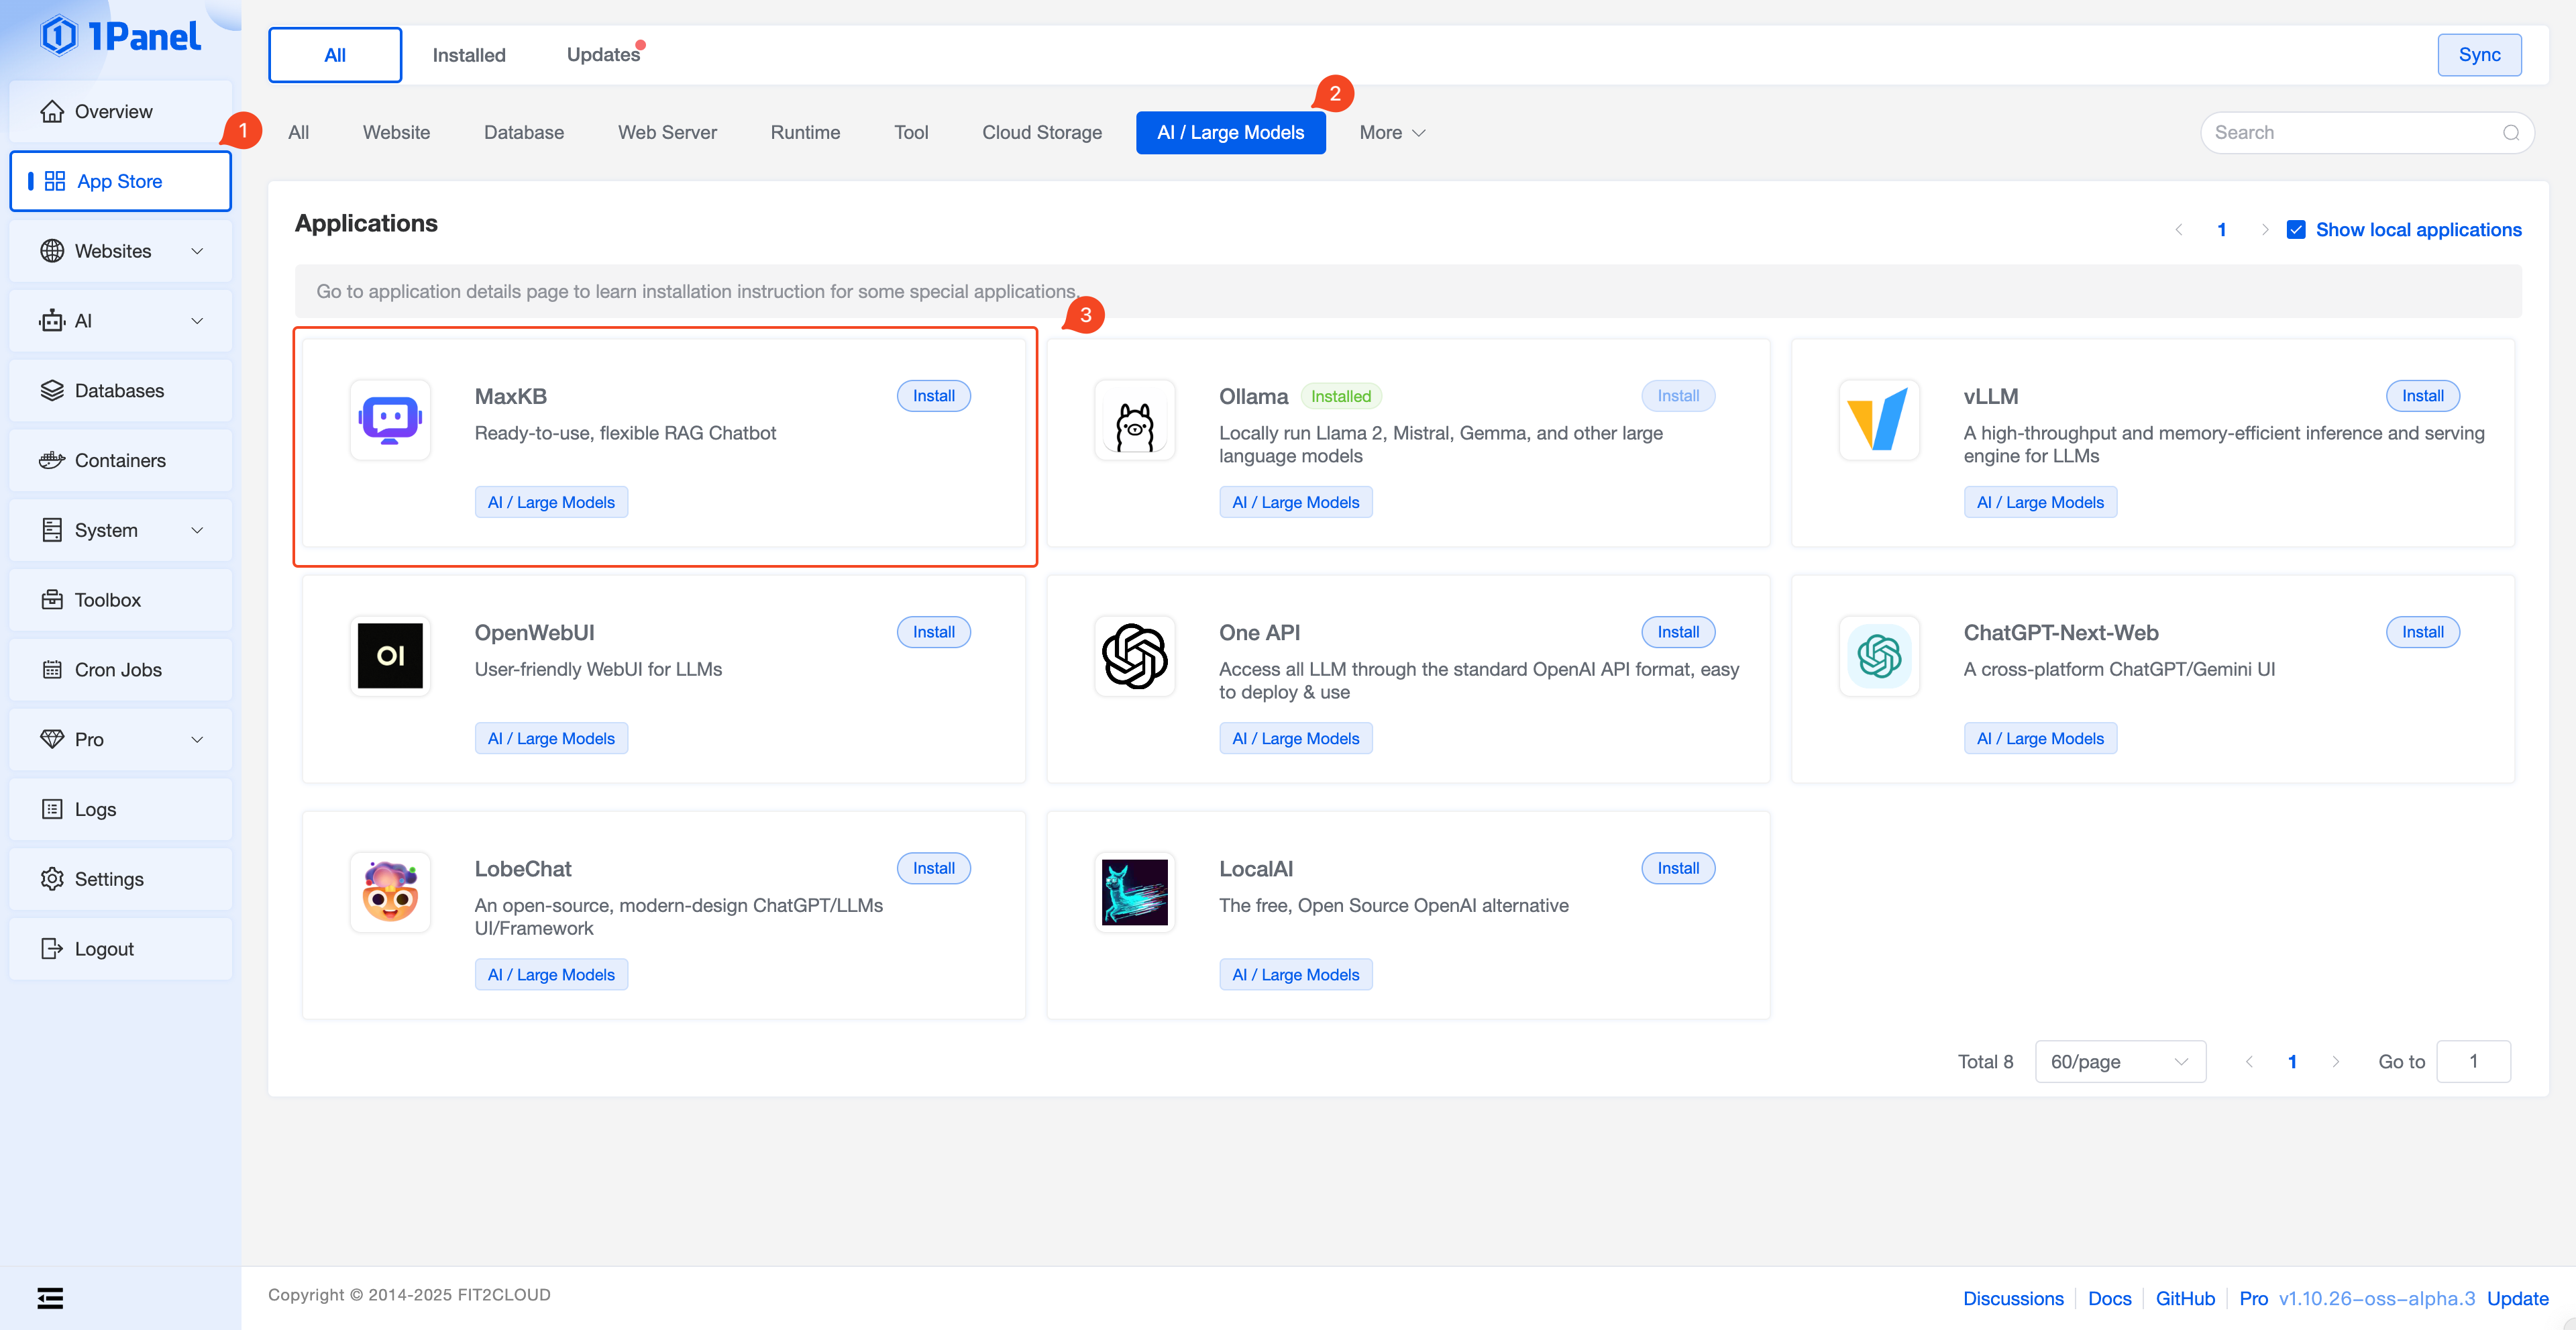Image resolution: width=2576 pixels, height=1330 pixels.
Task: Install the LobeChat application
Action: point(933,868)
